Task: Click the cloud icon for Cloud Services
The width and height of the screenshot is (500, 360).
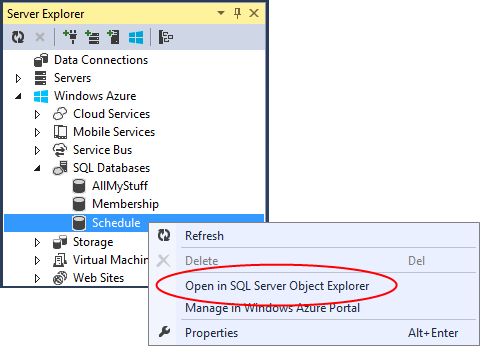Action: coord(60,114)
